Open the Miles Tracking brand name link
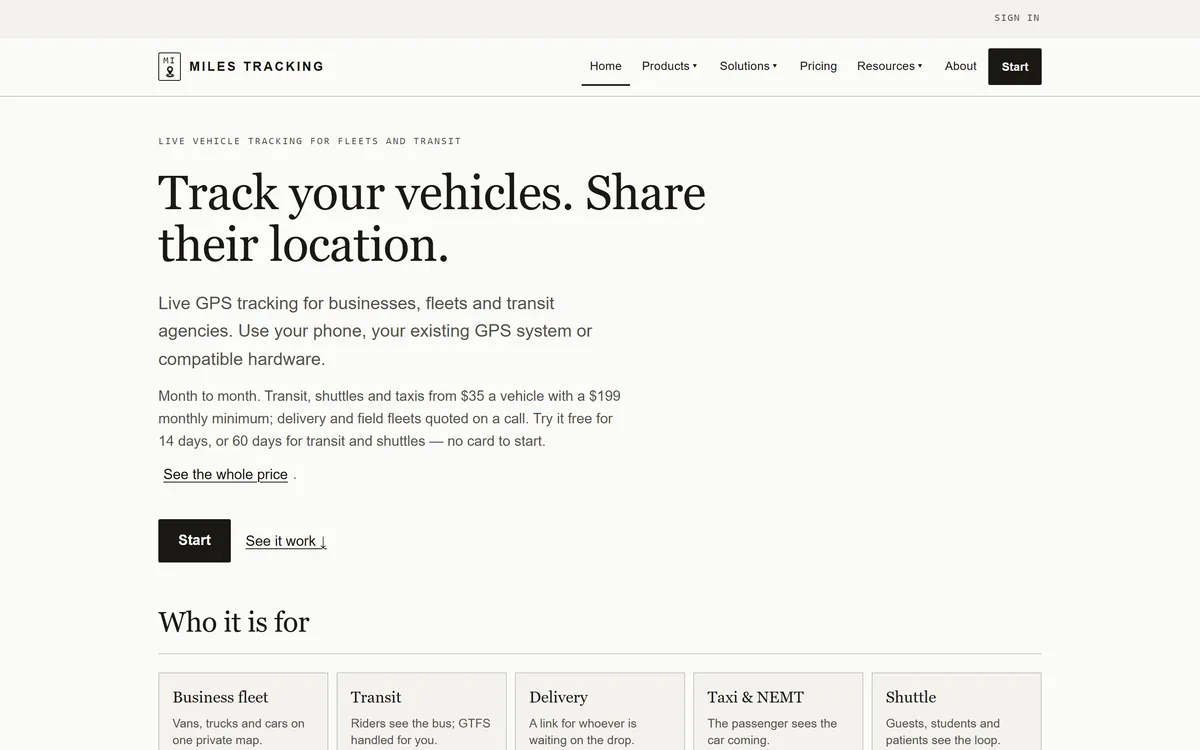1200x750 pixels. pyautogui.click(x=256, y=66)
